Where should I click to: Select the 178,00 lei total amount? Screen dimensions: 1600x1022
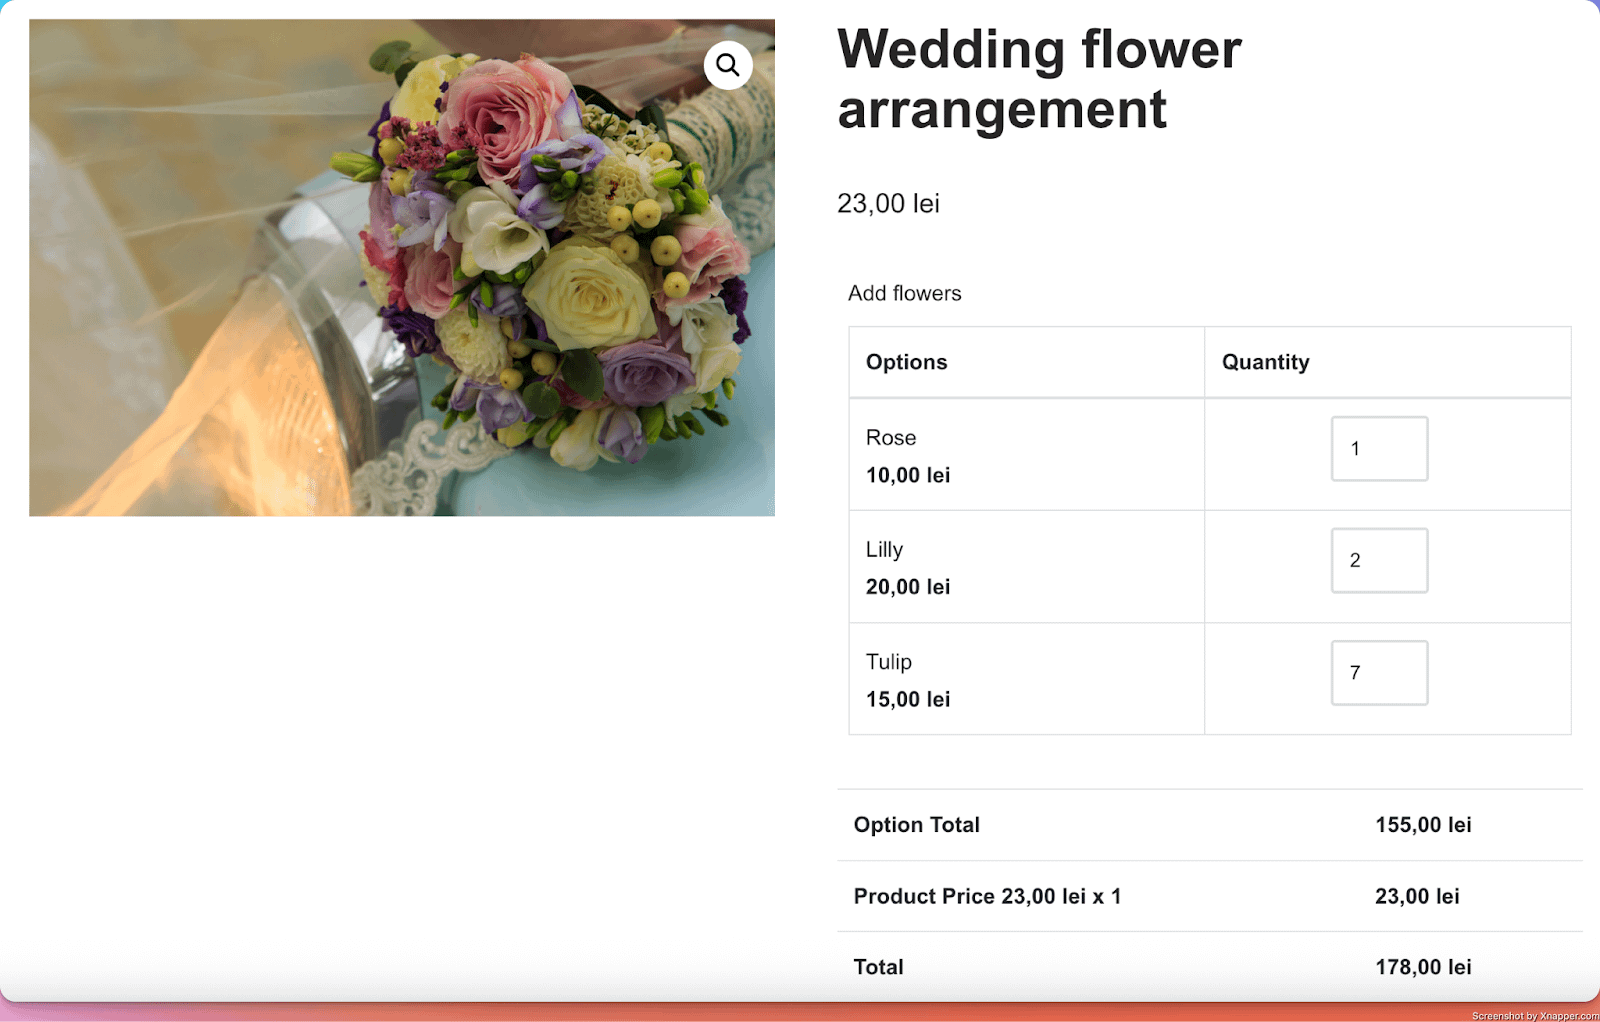pyautogui.click(x=1422, y=967)
